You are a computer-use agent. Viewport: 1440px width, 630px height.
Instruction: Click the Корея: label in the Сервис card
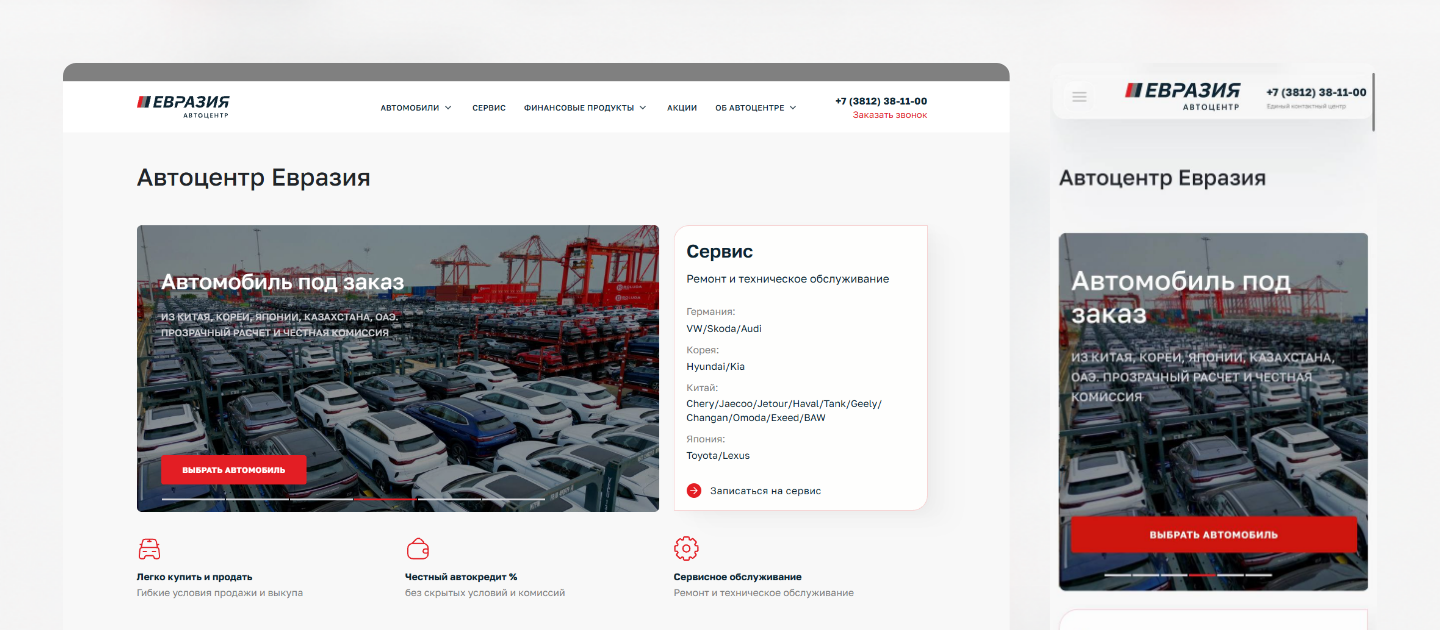click(x=703, y=350)
